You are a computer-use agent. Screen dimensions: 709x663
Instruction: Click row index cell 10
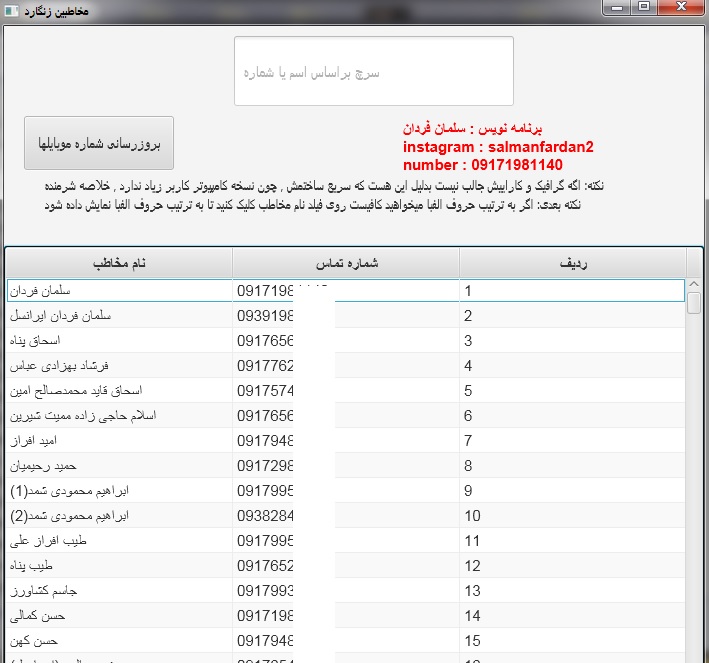572,516
